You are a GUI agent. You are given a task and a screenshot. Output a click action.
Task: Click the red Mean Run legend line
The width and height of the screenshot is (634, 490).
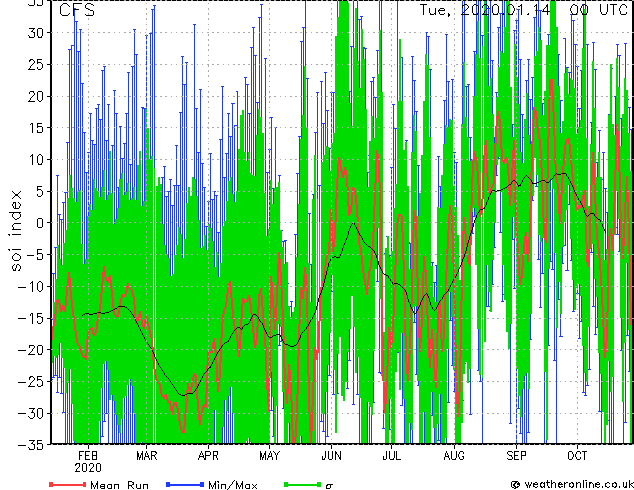(68, 484)
